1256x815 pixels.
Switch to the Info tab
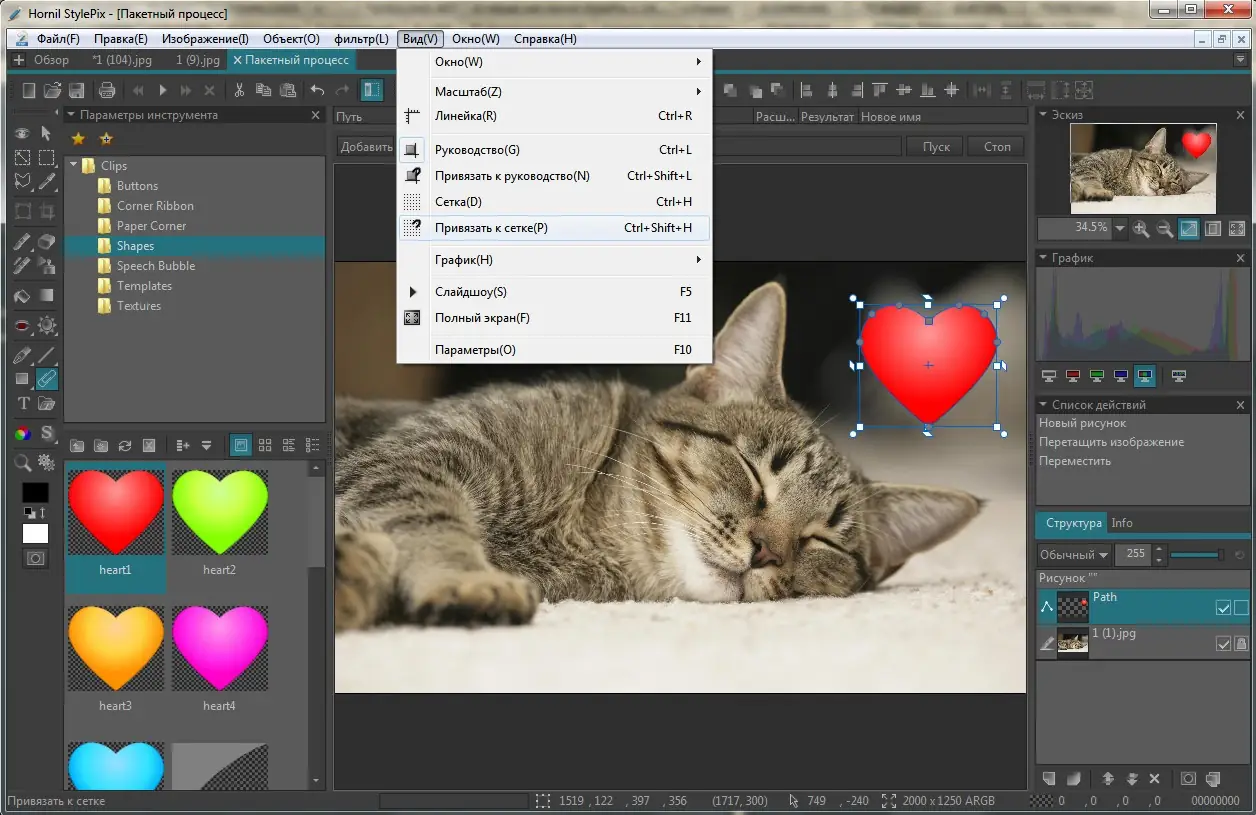pyautogui.click(x=1122, y=523)
